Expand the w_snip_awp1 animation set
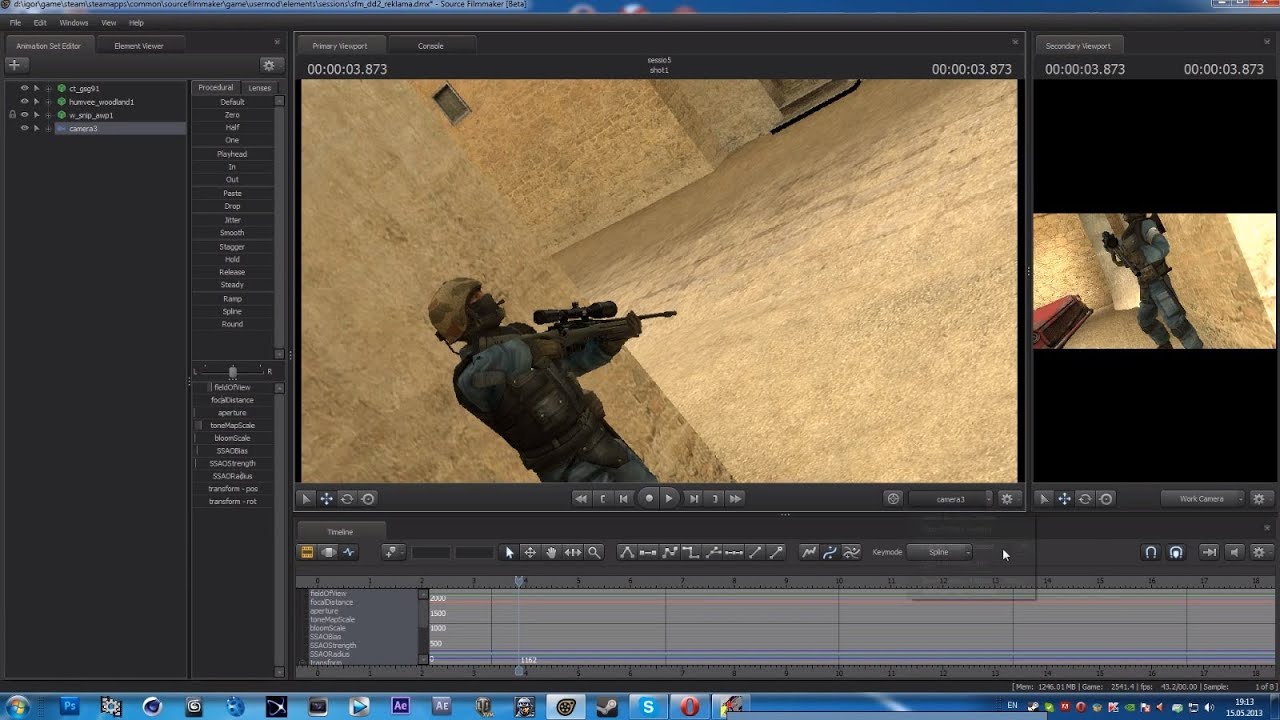 click(x=48, y=115)
